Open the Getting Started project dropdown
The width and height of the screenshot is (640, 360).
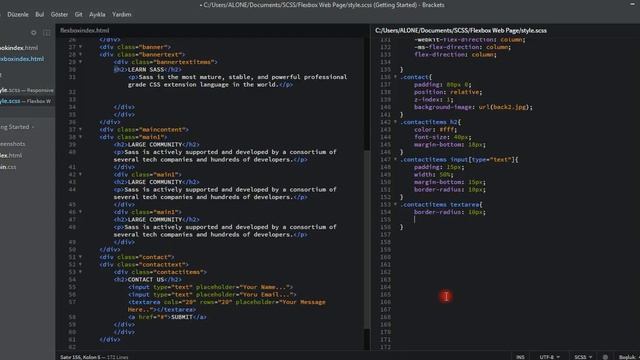click(17, 127)
